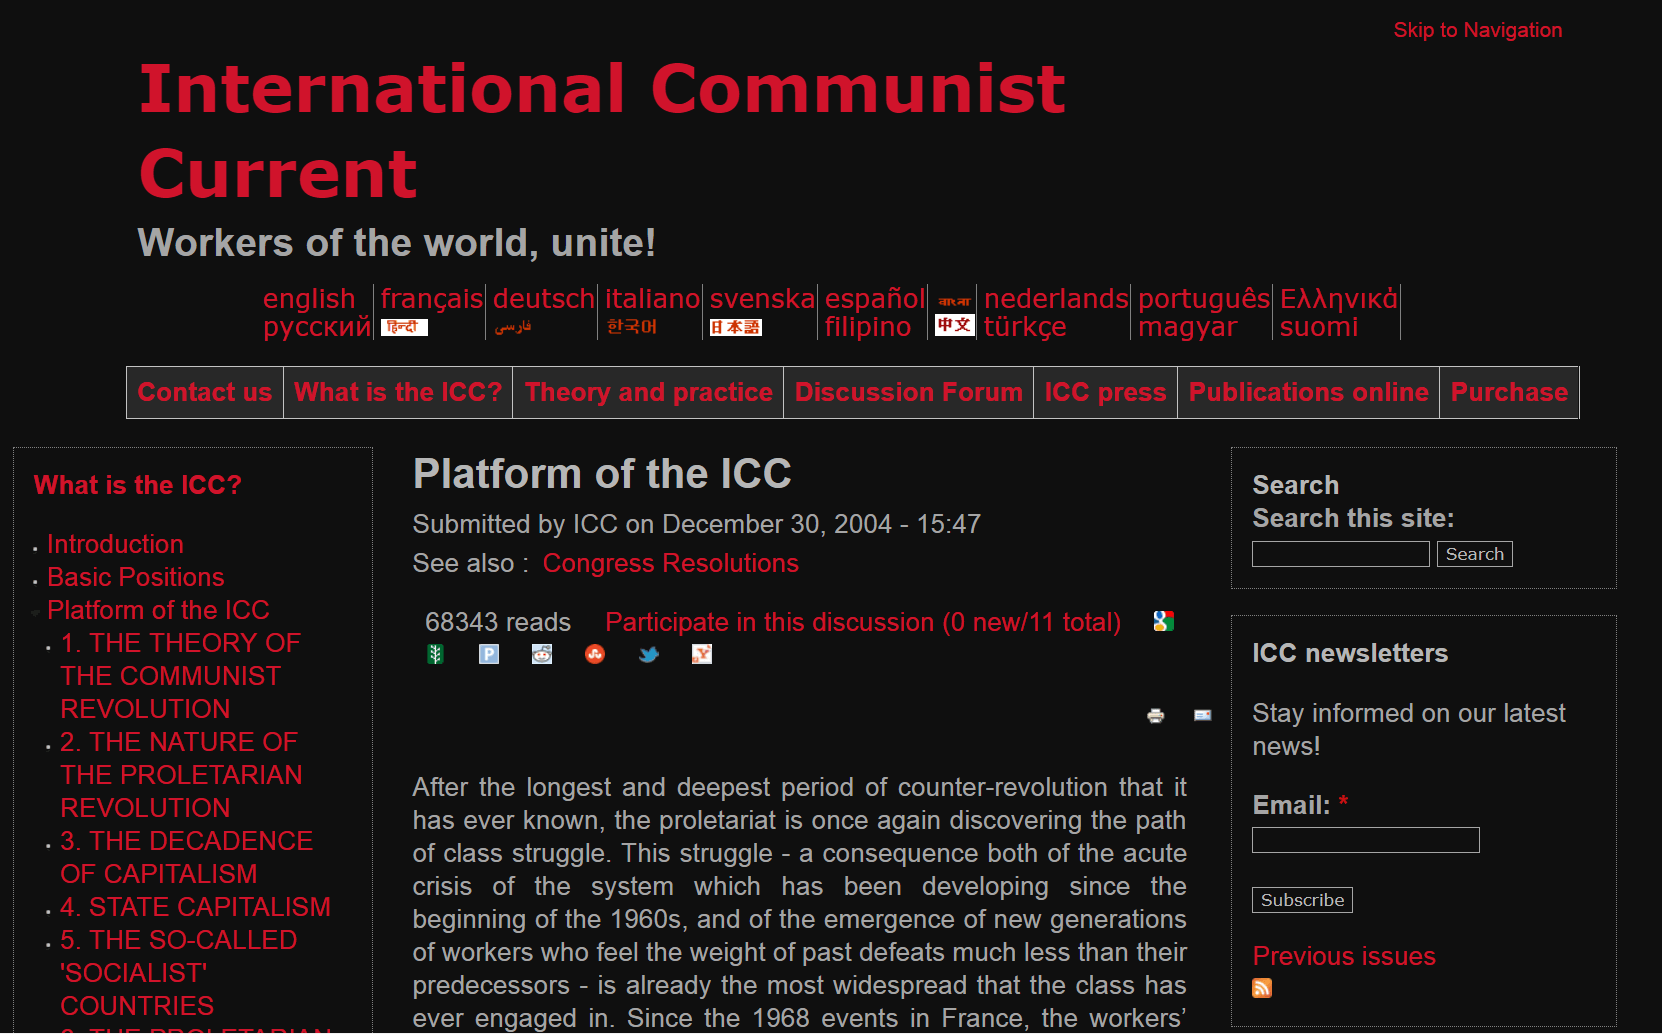View newsletter Previous issues

1343,956
